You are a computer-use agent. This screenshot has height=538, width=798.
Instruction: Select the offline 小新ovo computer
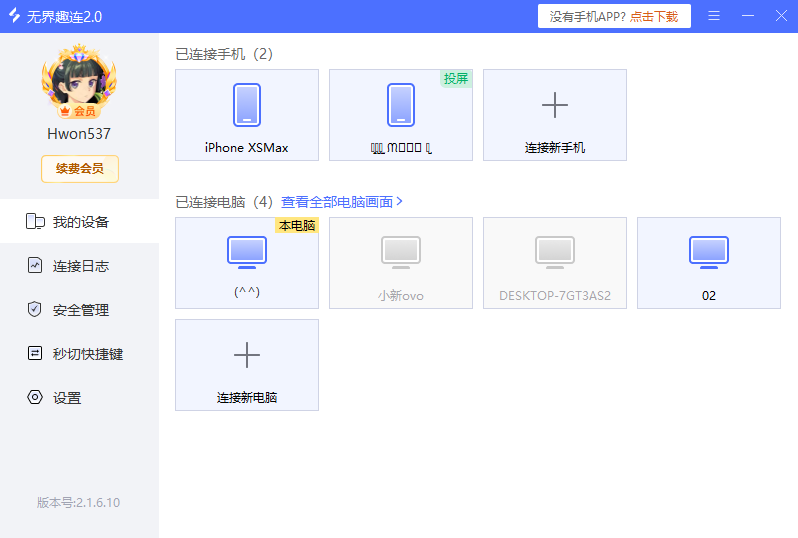point(401,262)
